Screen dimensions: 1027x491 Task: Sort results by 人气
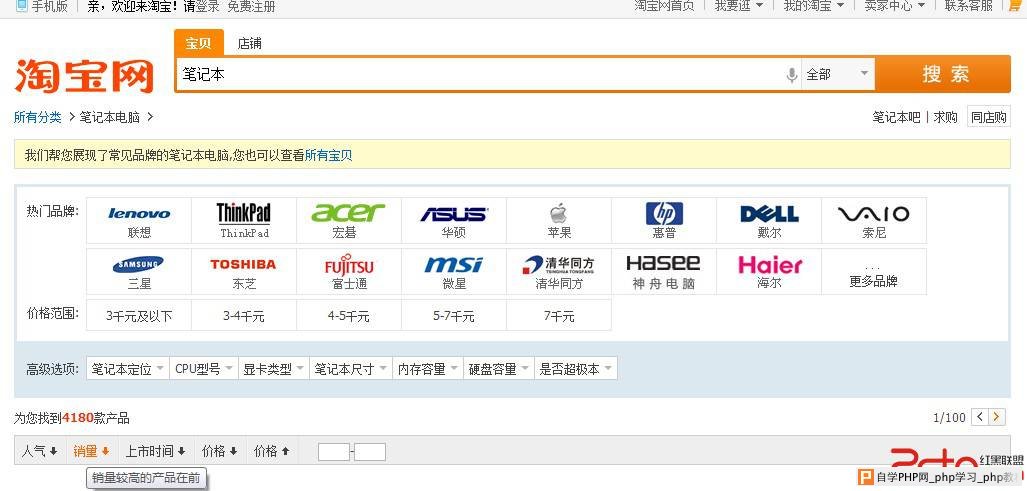[39, 451]
